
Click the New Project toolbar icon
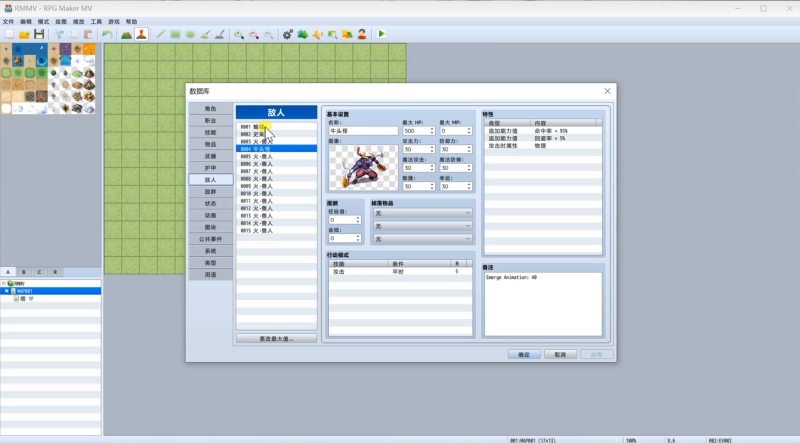pyautogui.click(x=9, y=34)
